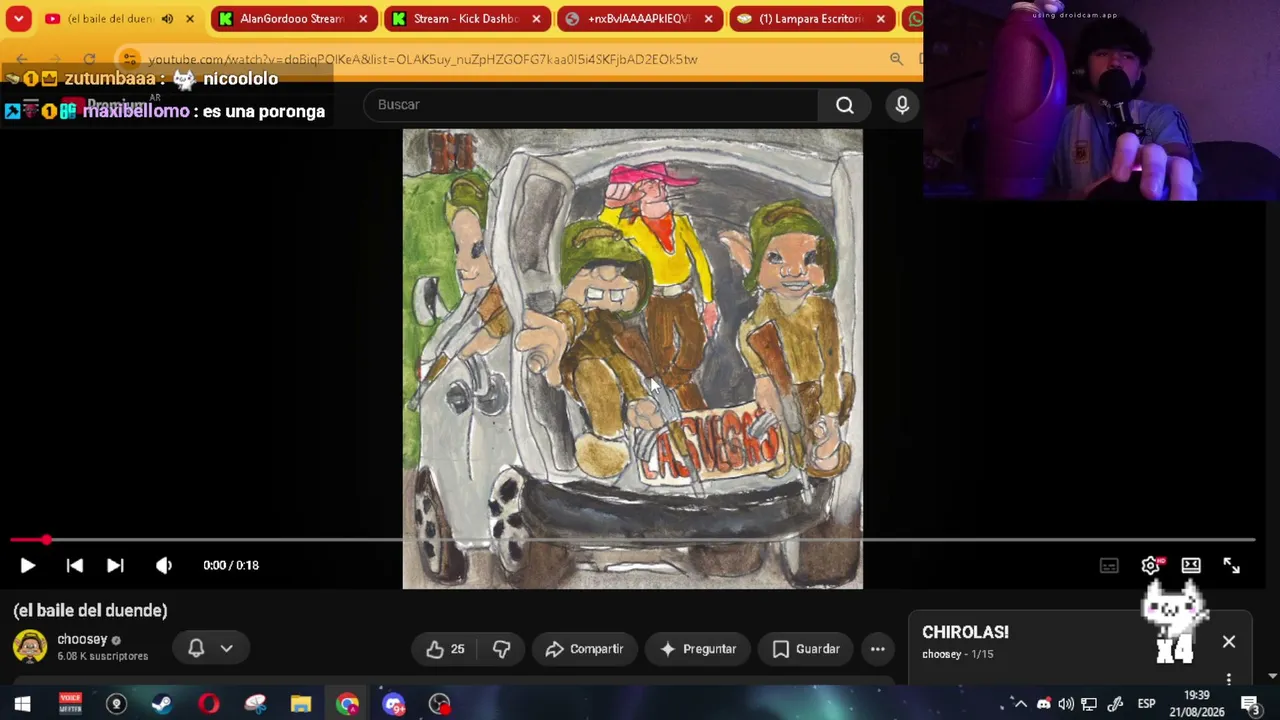The height and width of the screenshot is (720, 1280).
Task: Toggle theater mode view
Action: (x=1191, y=565)
